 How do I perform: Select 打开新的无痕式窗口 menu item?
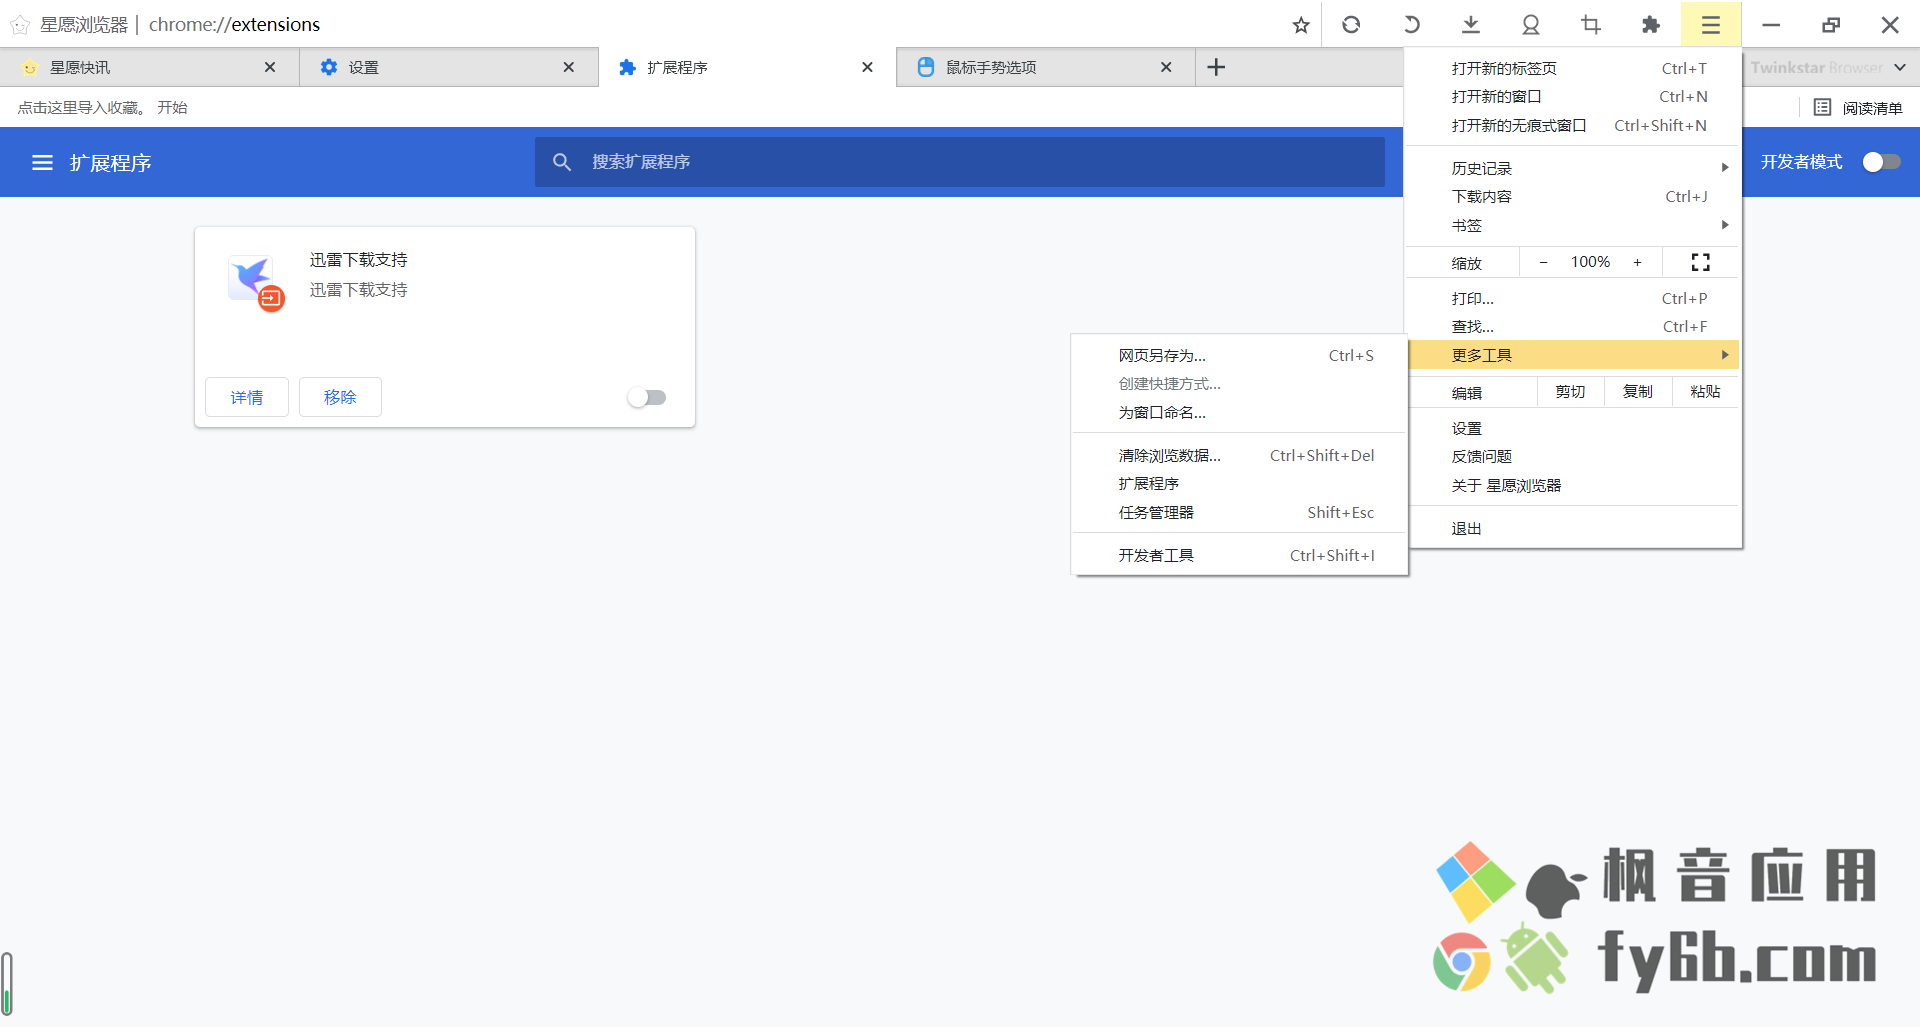(1573, 125)
